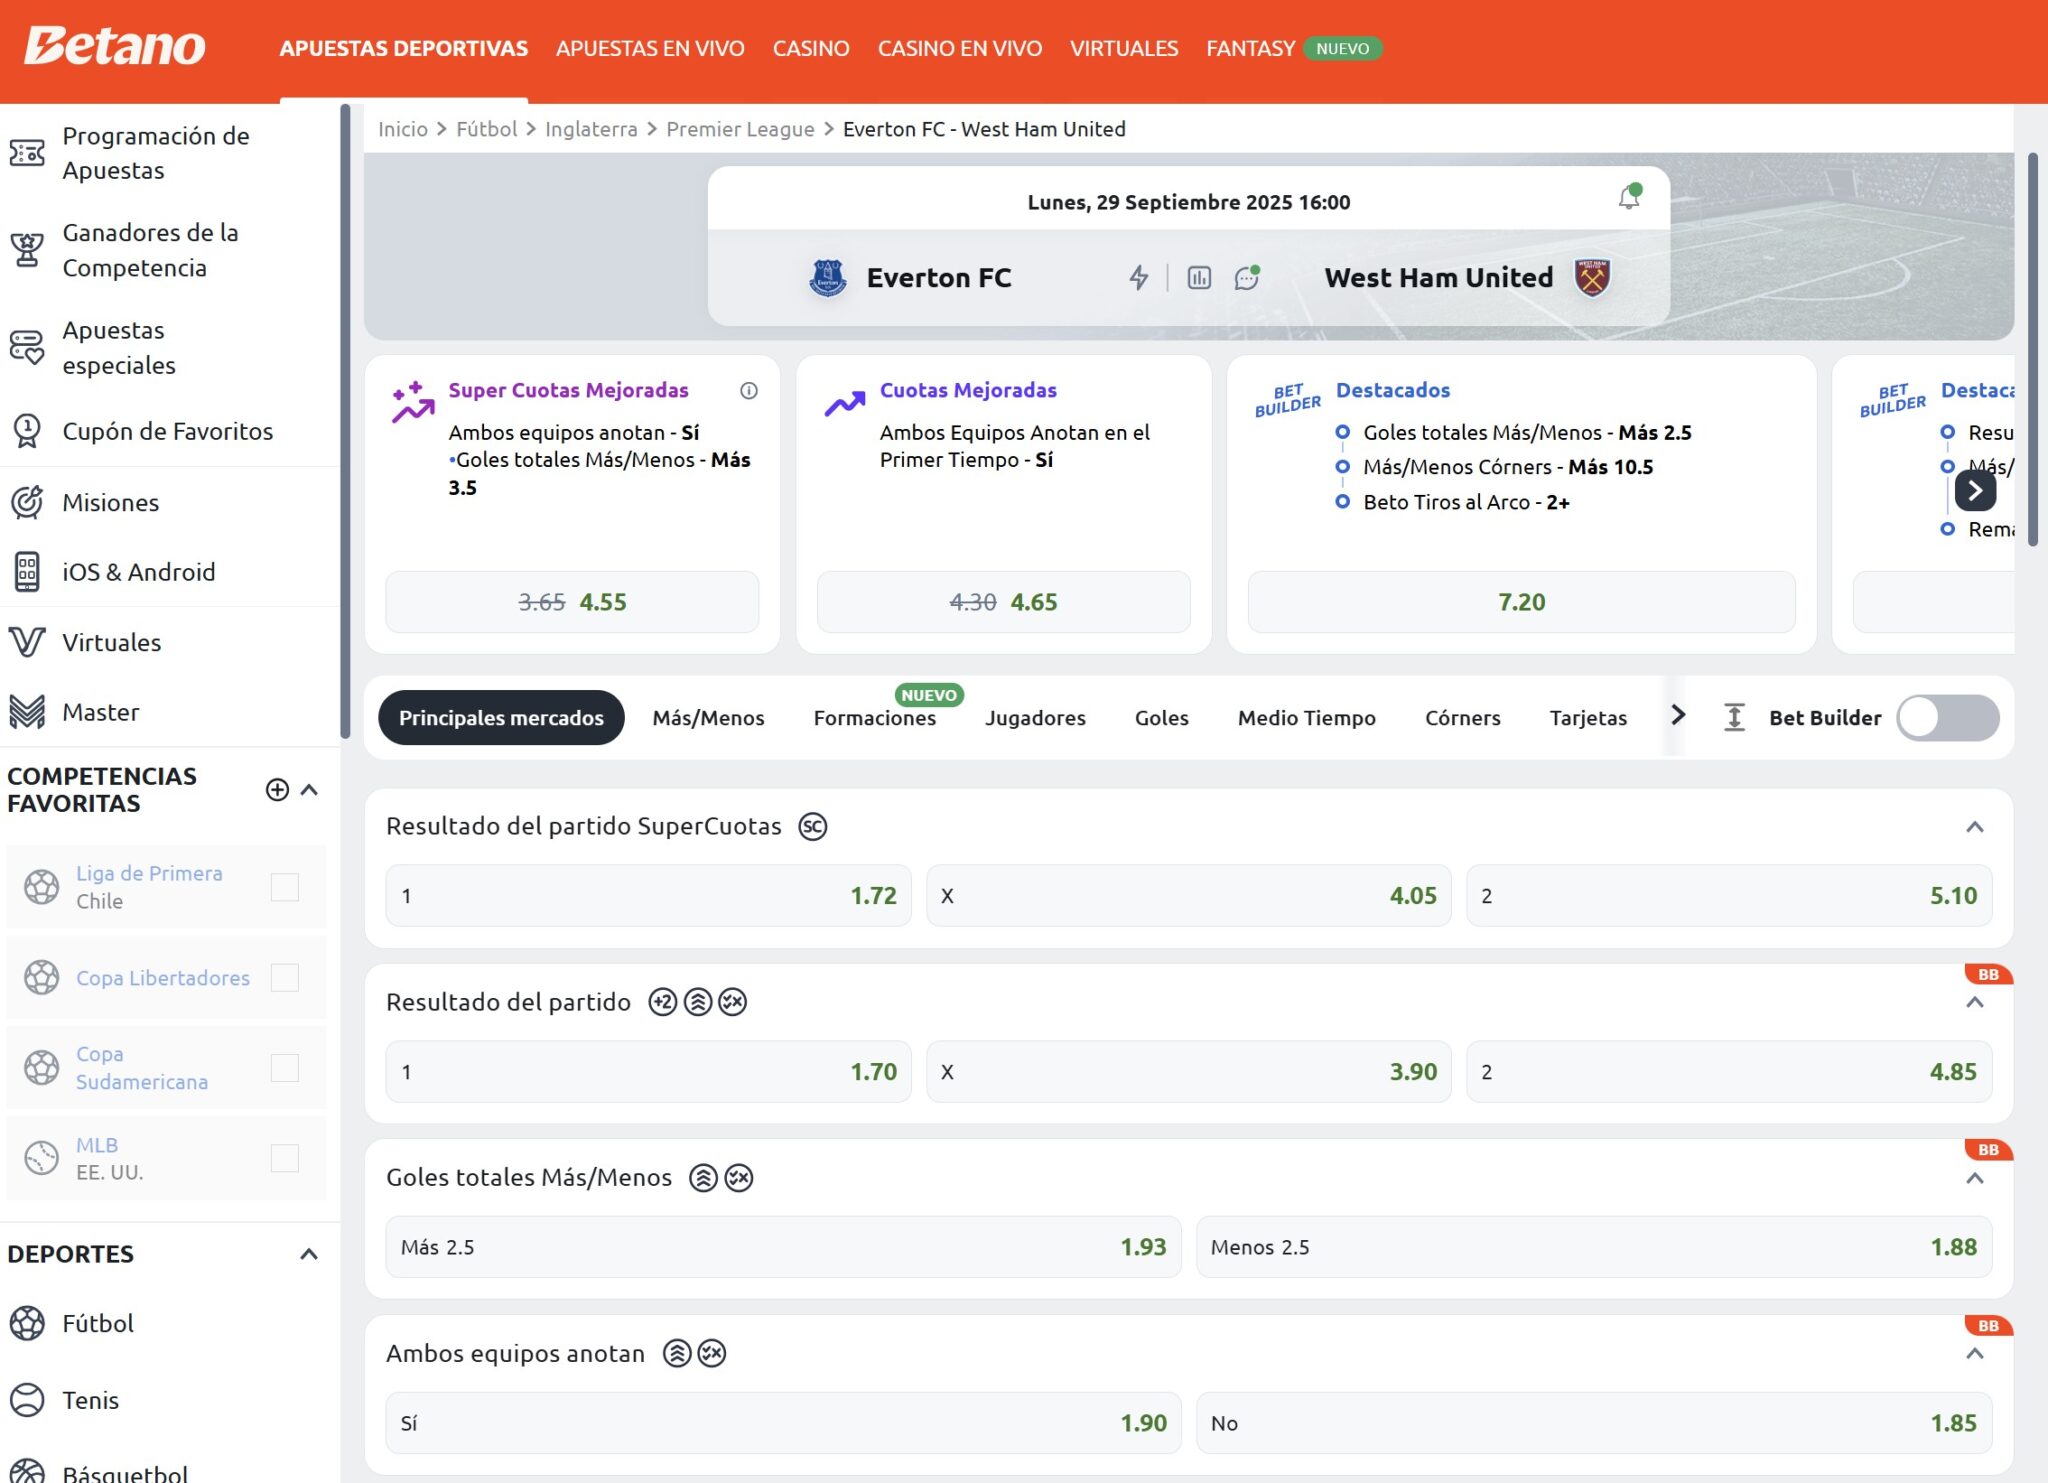Viewport: 2048px width, 1483px height.
Task: Collapse the Resultado del partido SuperCuotas section
Action: pos(1974,827)
